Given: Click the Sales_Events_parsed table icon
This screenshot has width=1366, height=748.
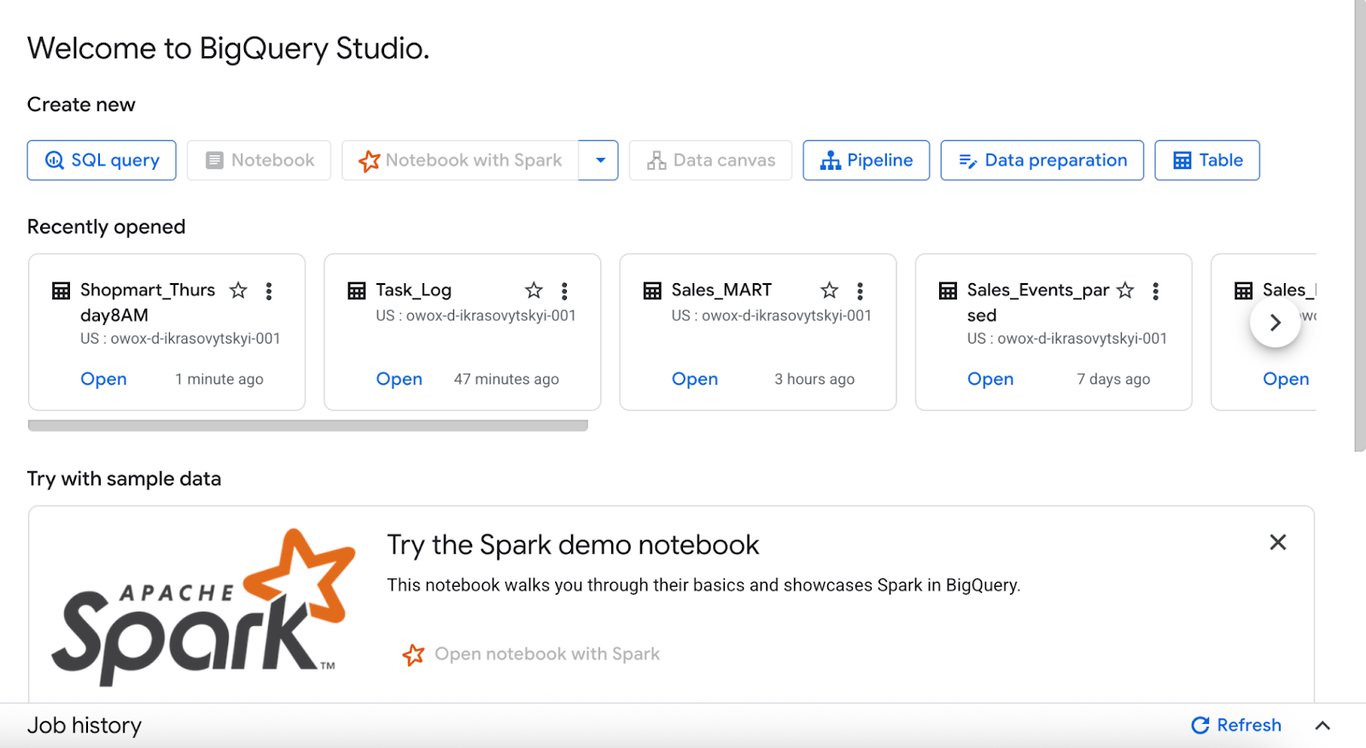Looking at the screenshot, I should coord(948,291).
